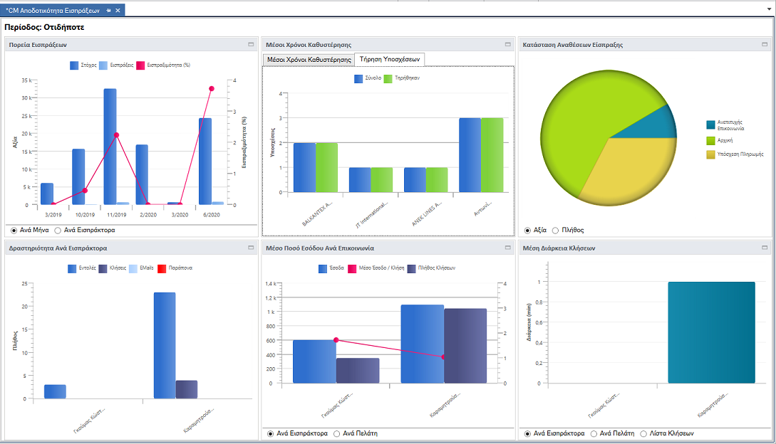776x444 pixels.
Task: Click the Κλήσεις legend swatch
Action: [103, 268]
